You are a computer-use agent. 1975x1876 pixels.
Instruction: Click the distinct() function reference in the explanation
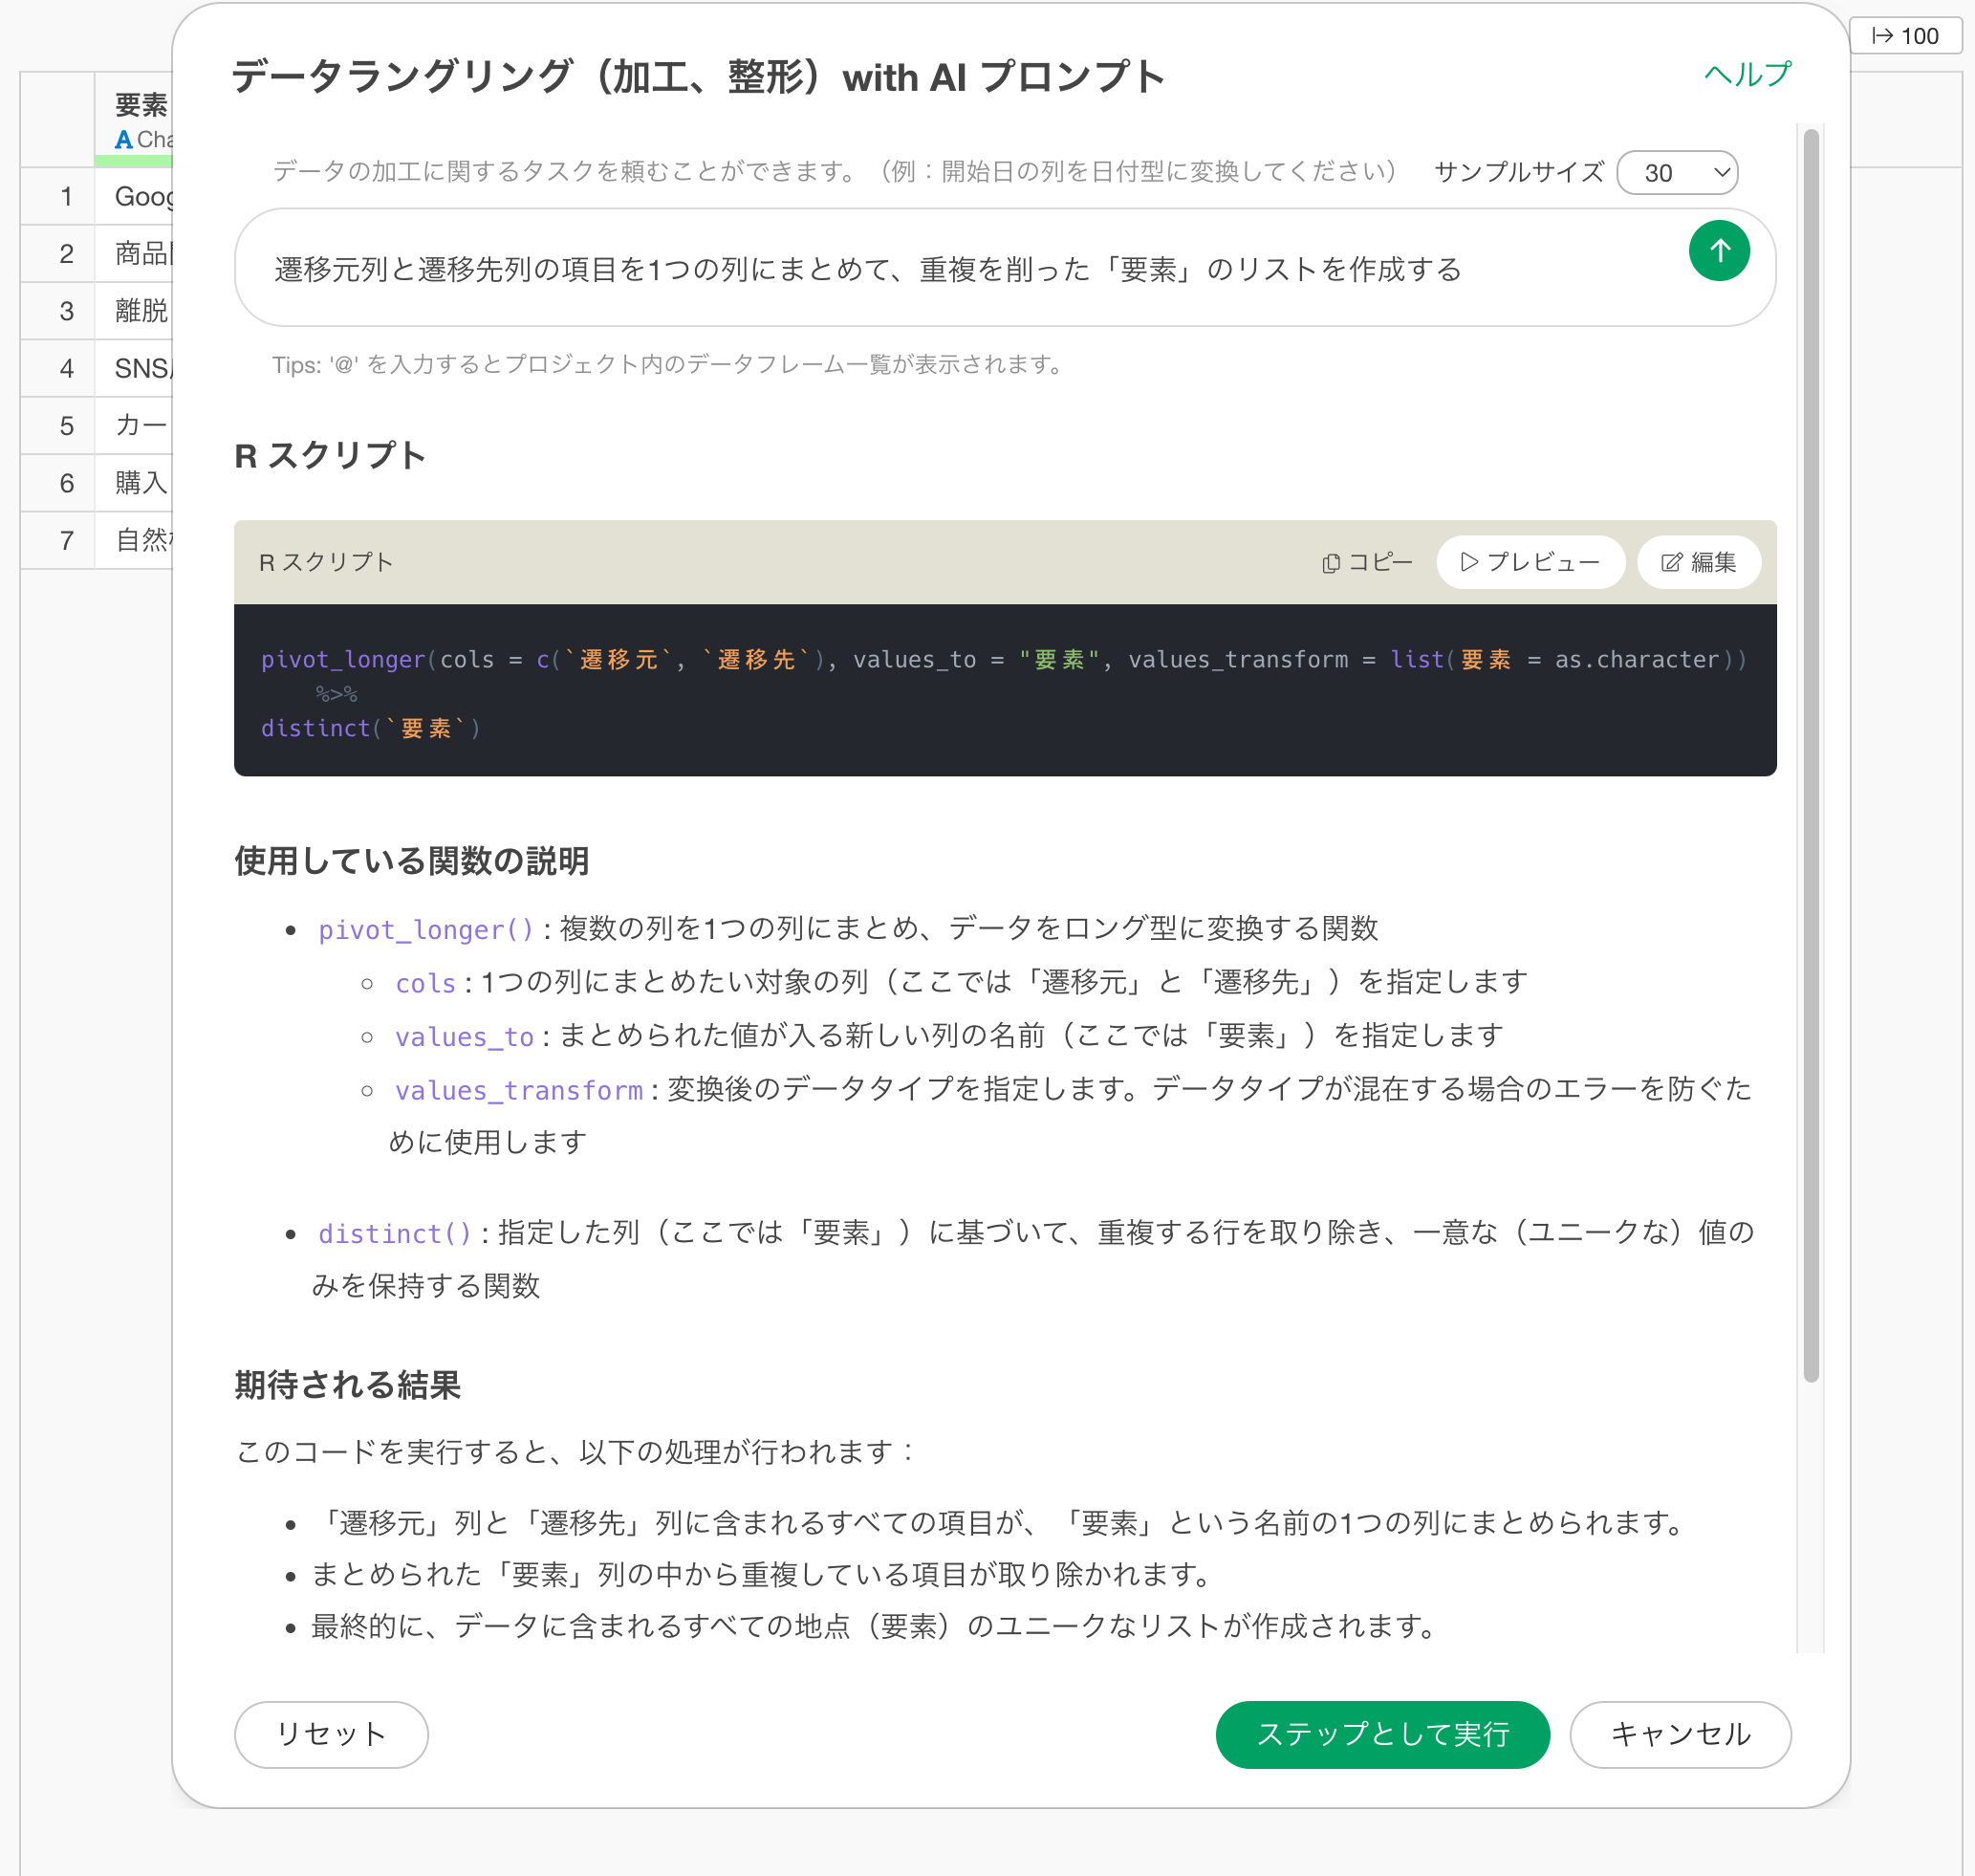[394, 1233]
